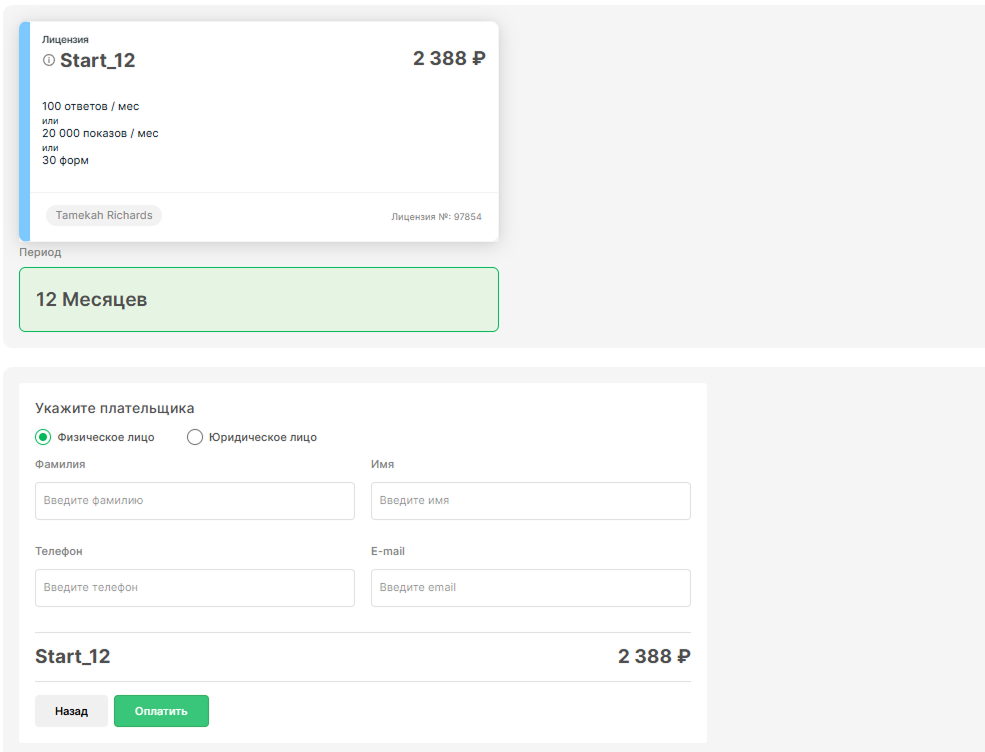Screen dimensions: 985x752
Task: Select the Юридическое лицо radio button
Action: (x=195, y=437)
